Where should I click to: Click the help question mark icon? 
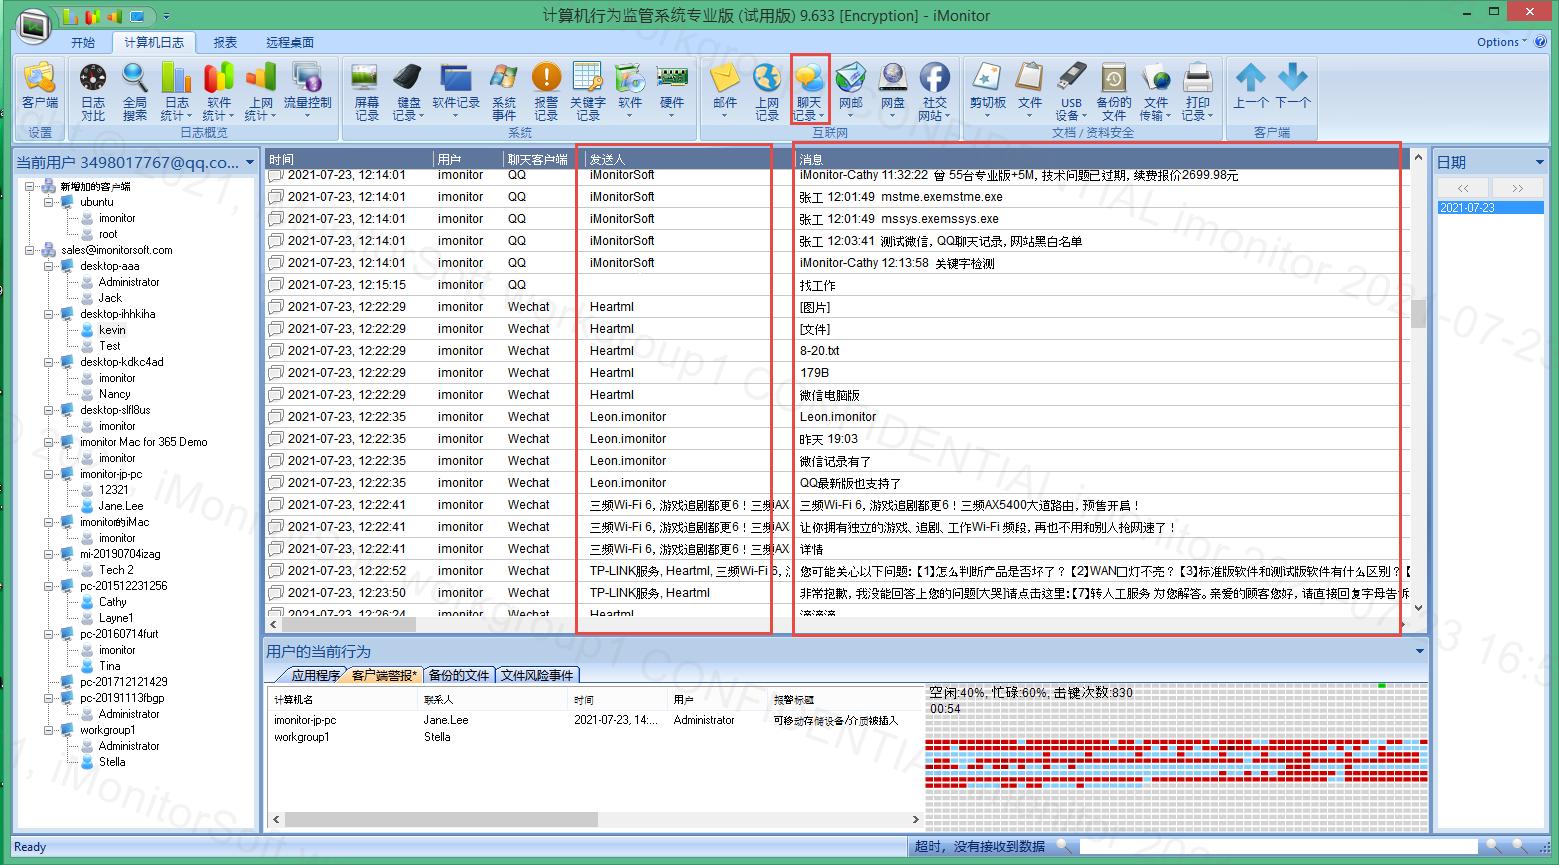click(1543, 42)
